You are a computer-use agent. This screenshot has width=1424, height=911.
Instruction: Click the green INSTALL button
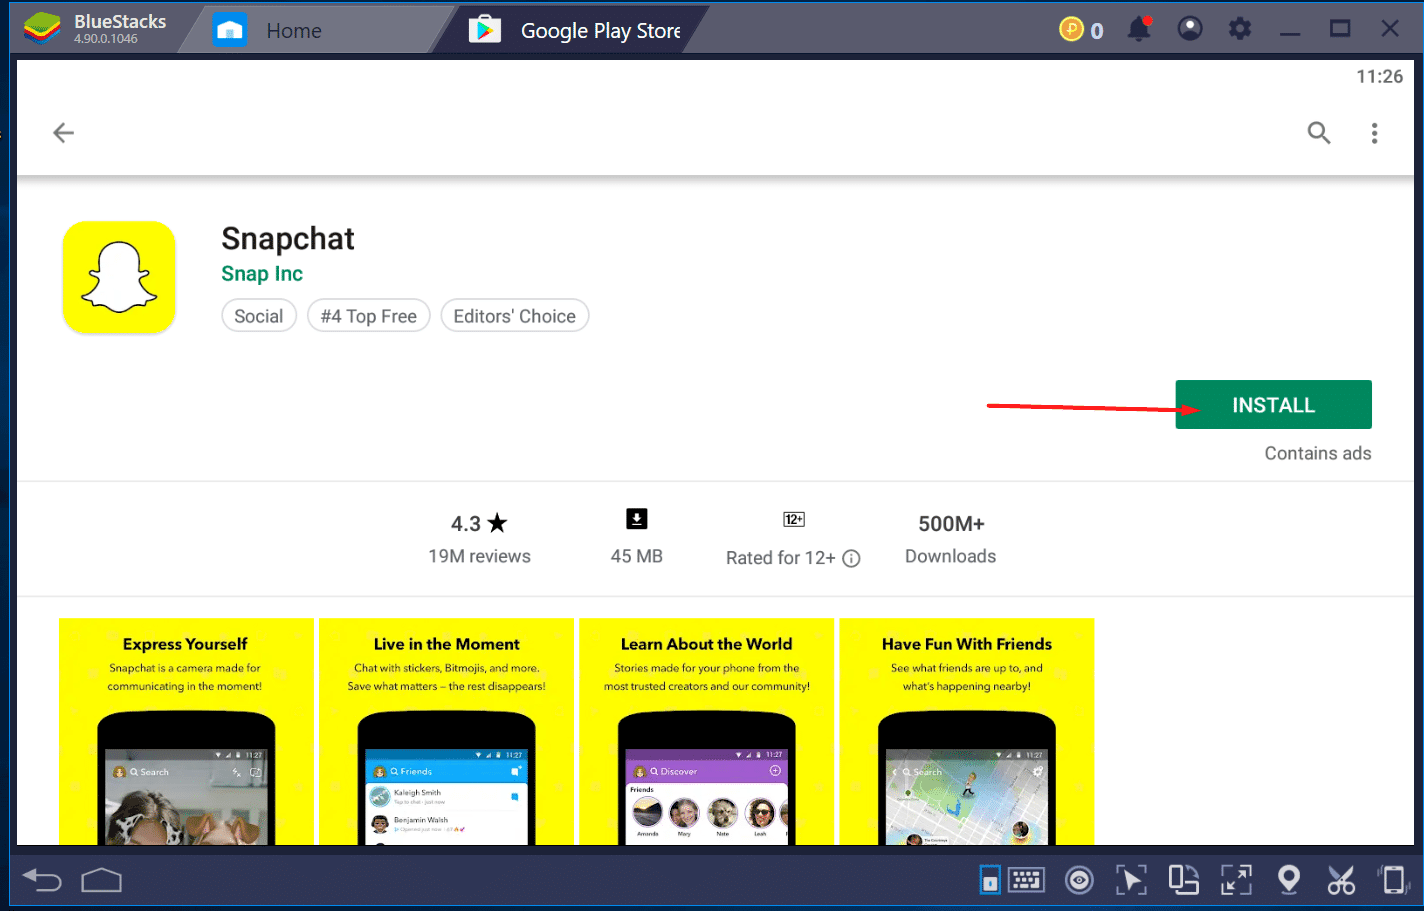point(1273,405)
